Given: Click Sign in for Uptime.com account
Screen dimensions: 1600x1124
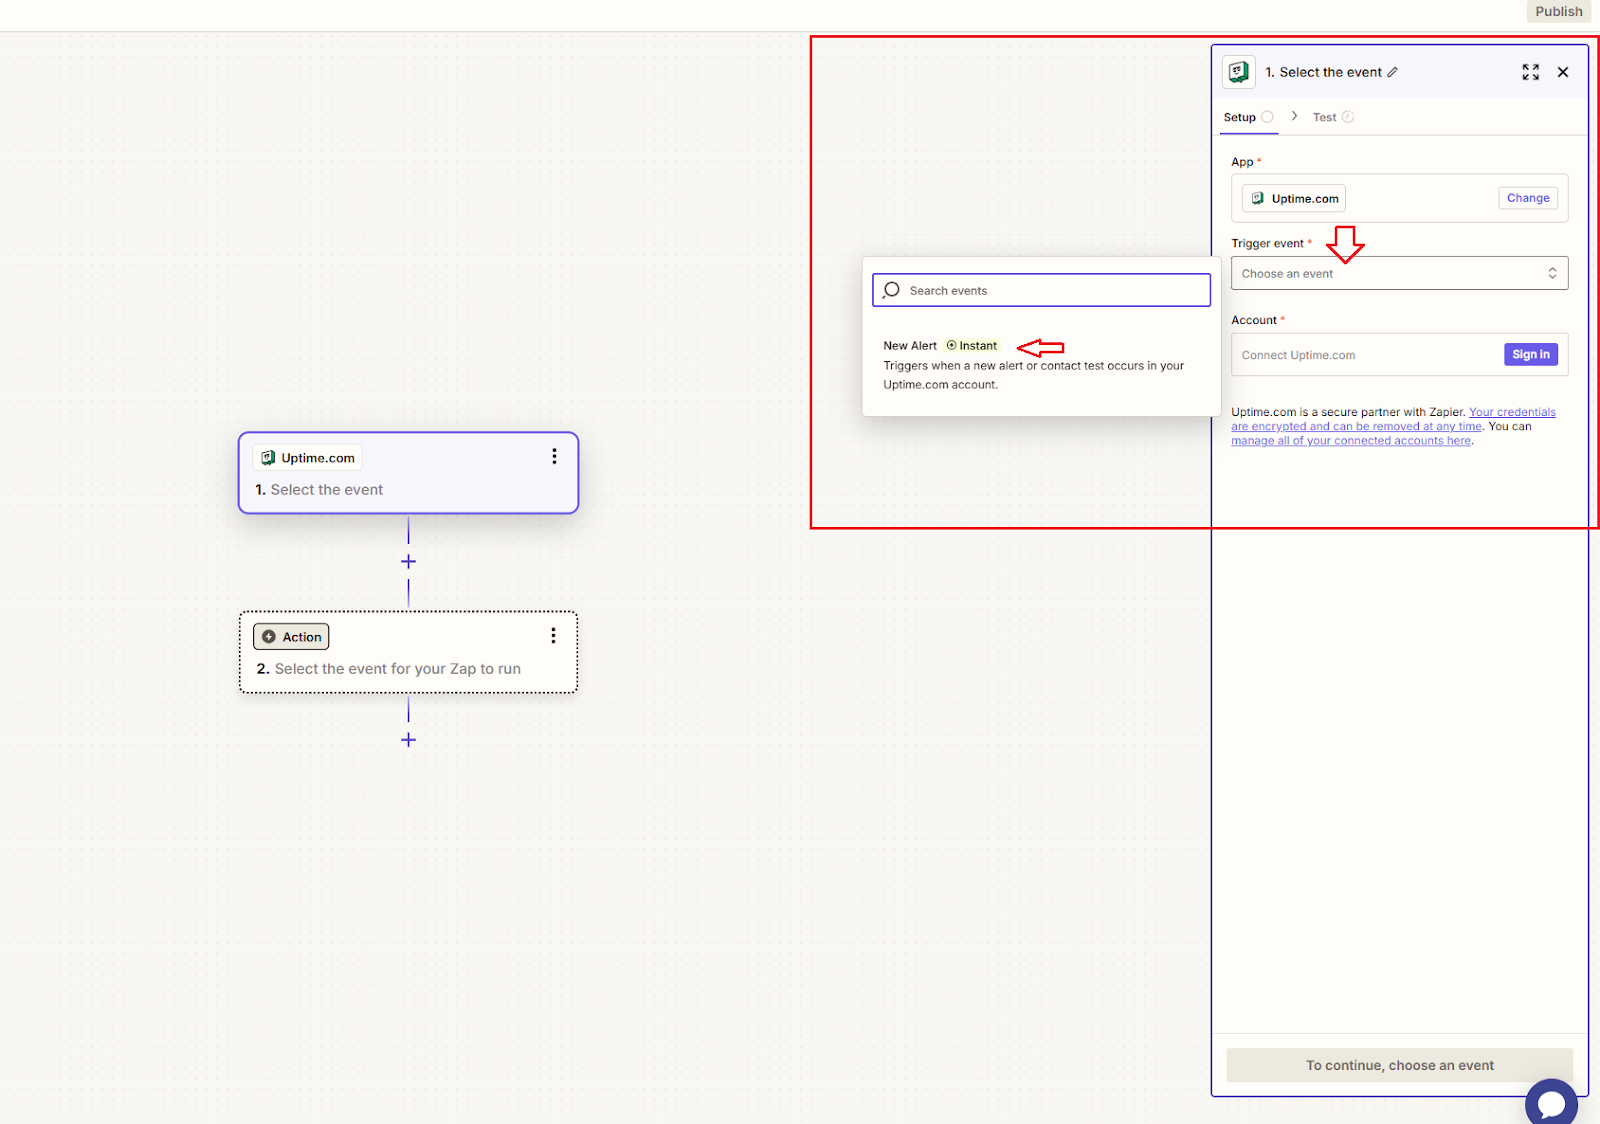Looking at the screenshot, I should (1531, 354).
